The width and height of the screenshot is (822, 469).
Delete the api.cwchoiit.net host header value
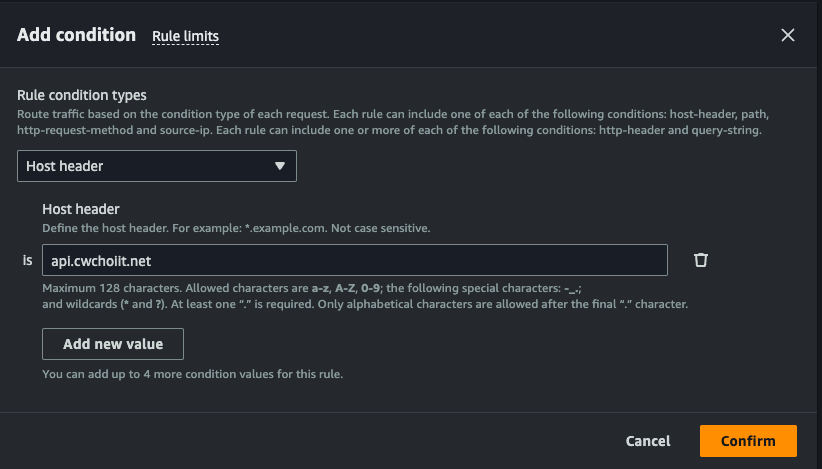[x=701, y=260]
